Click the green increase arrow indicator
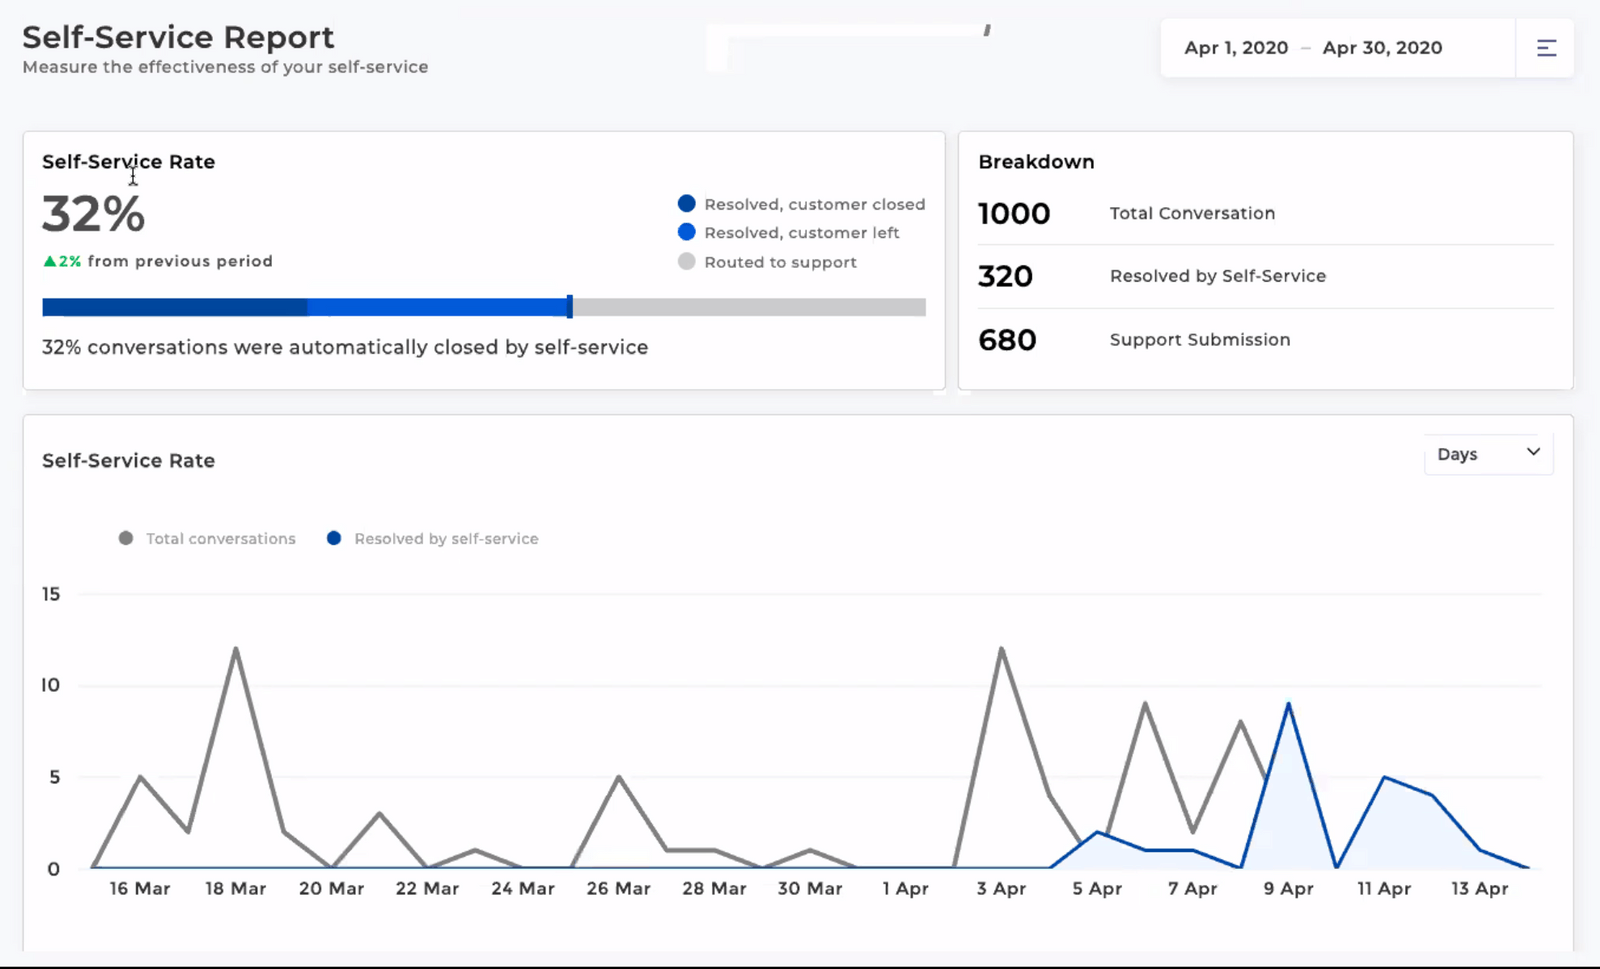This screenshot has height=969, width=1600. point(49,260)
